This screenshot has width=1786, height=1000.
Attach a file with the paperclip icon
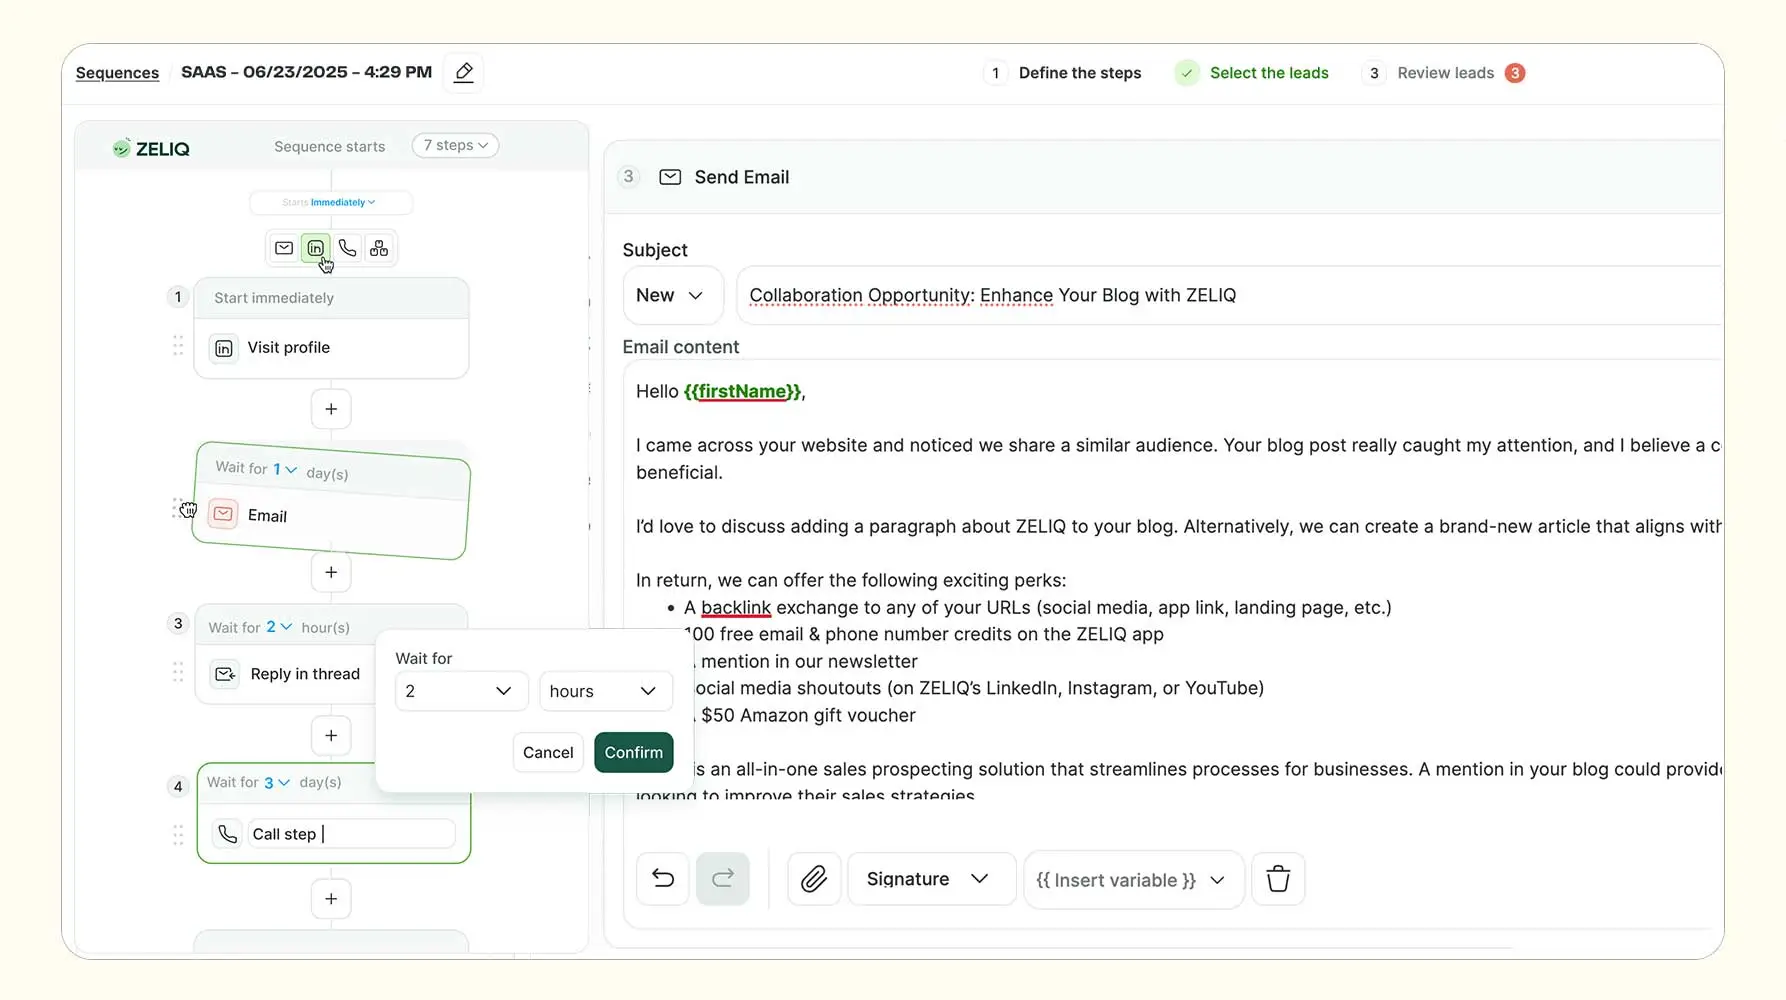point(814,879)
